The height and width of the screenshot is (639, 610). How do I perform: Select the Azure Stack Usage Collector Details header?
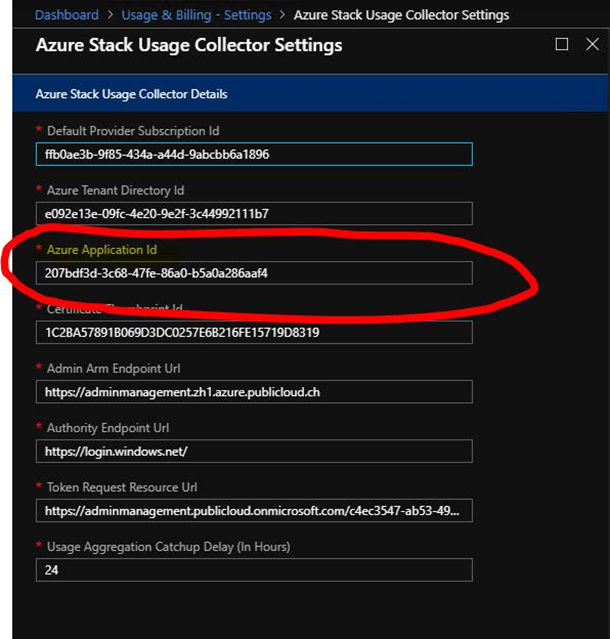click(x=310, y=94)
